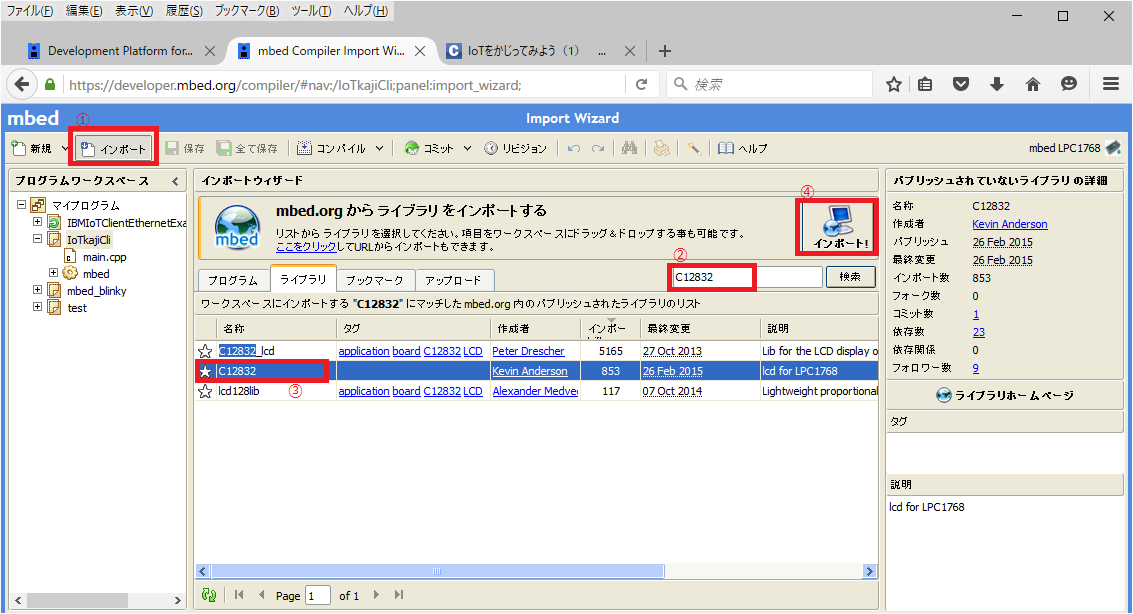This screenshot has height=614, width=1133.
Task: Open the ヘルプ help book button
Action: pos(743,149)
